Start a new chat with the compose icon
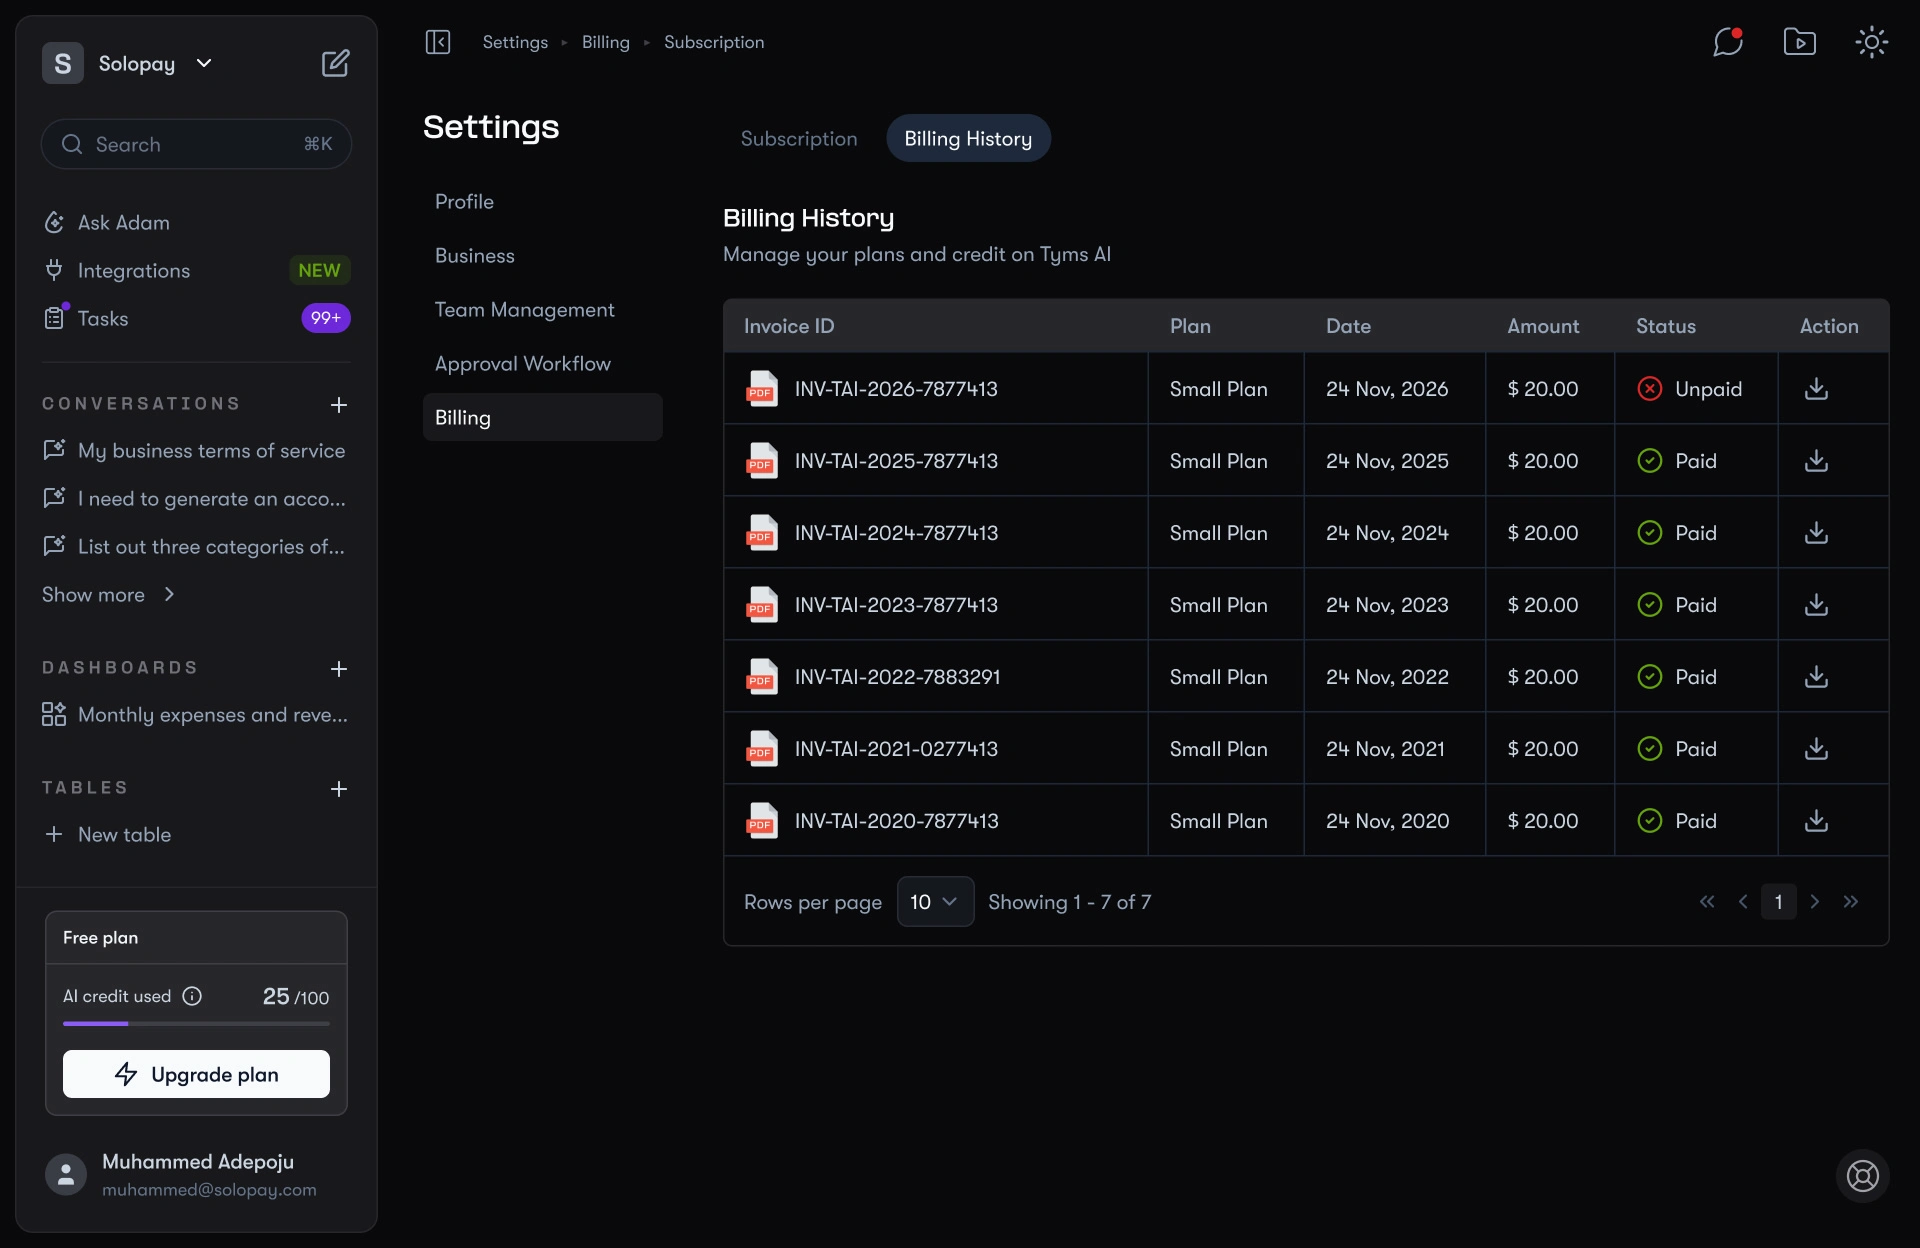Screen dimensions: 1920x1248 click(x=336, y=62)
